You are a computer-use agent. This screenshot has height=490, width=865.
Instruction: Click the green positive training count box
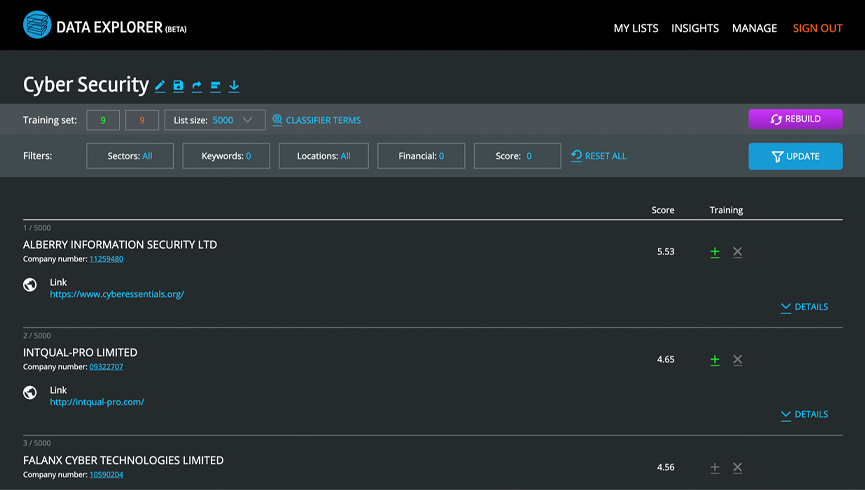coord(103,120)
